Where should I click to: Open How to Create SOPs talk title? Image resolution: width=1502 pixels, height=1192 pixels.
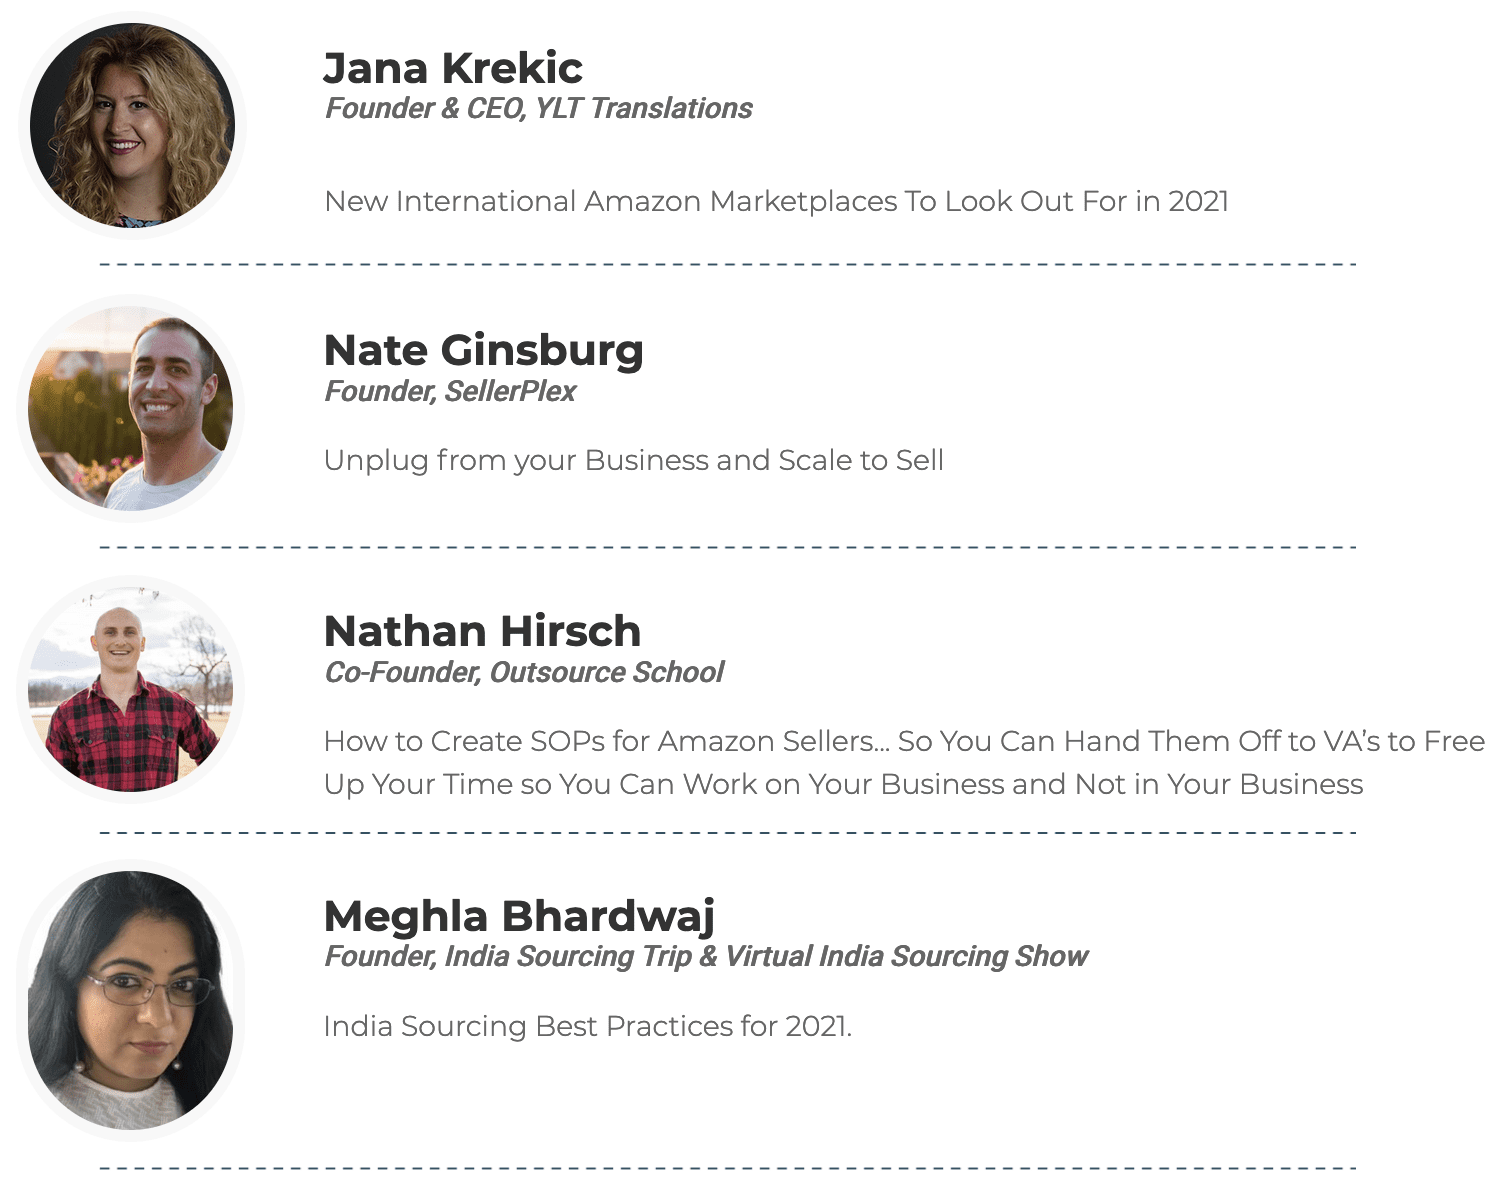pyautogui.click(x=904, y=763)
